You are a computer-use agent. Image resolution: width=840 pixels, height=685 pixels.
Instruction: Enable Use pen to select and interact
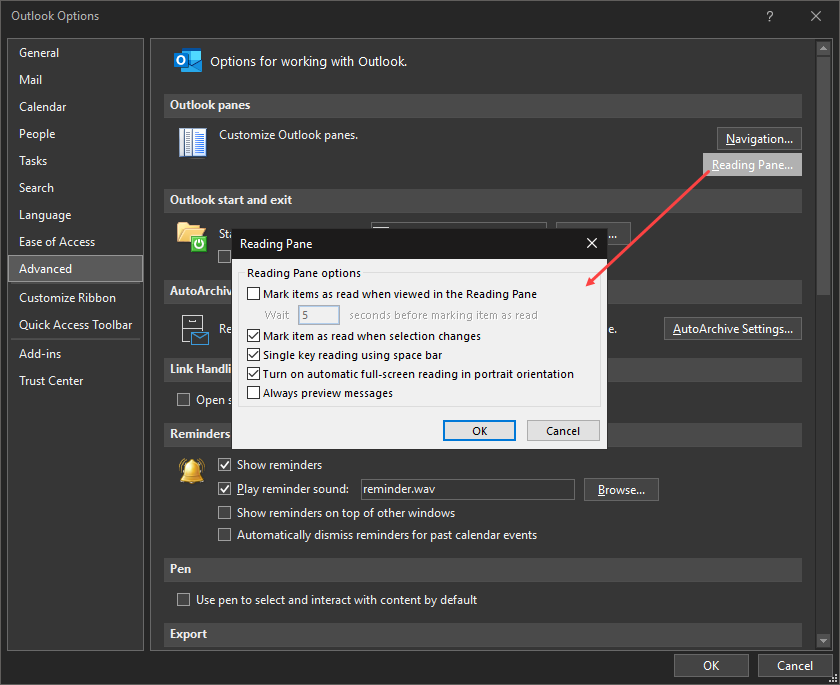click(x=183, y=599)
